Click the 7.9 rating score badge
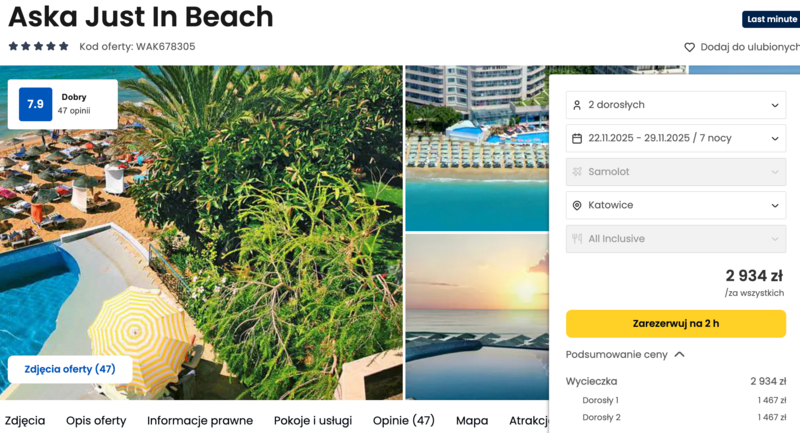 coord(35,104)
